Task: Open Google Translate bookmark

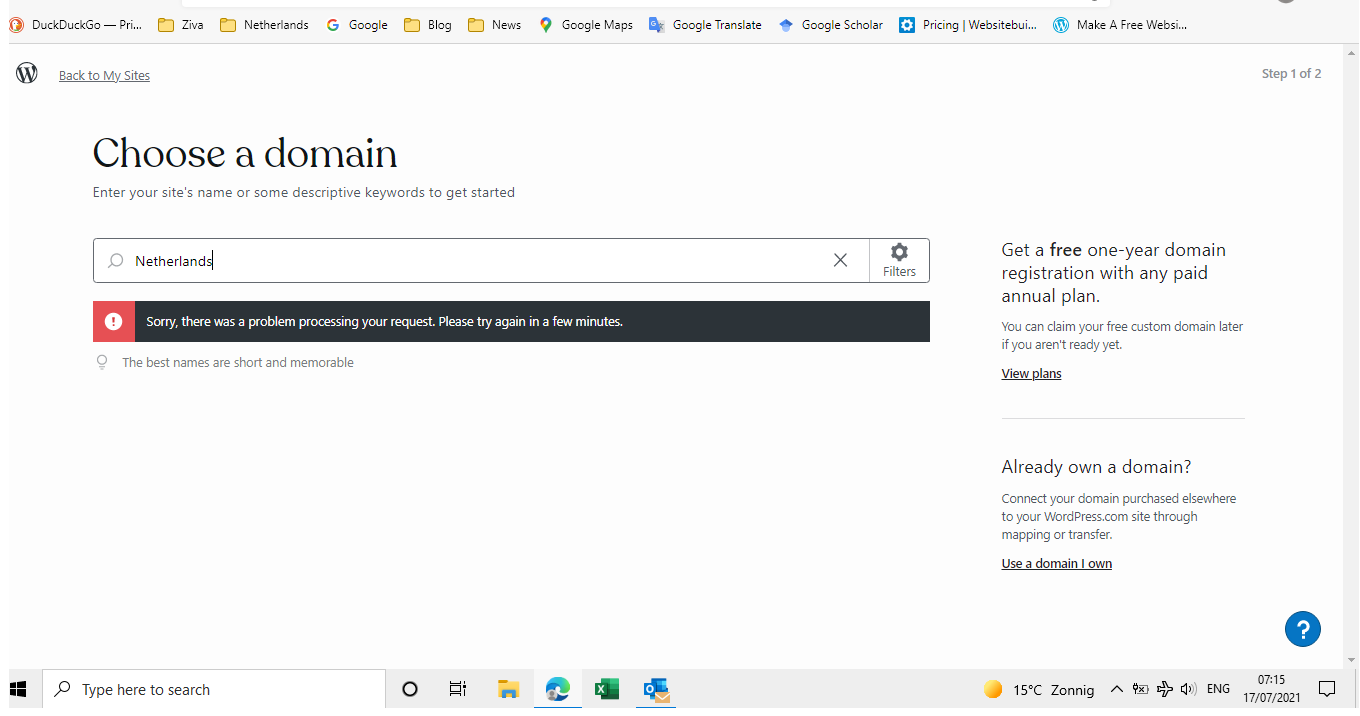Action: point(705,25)
